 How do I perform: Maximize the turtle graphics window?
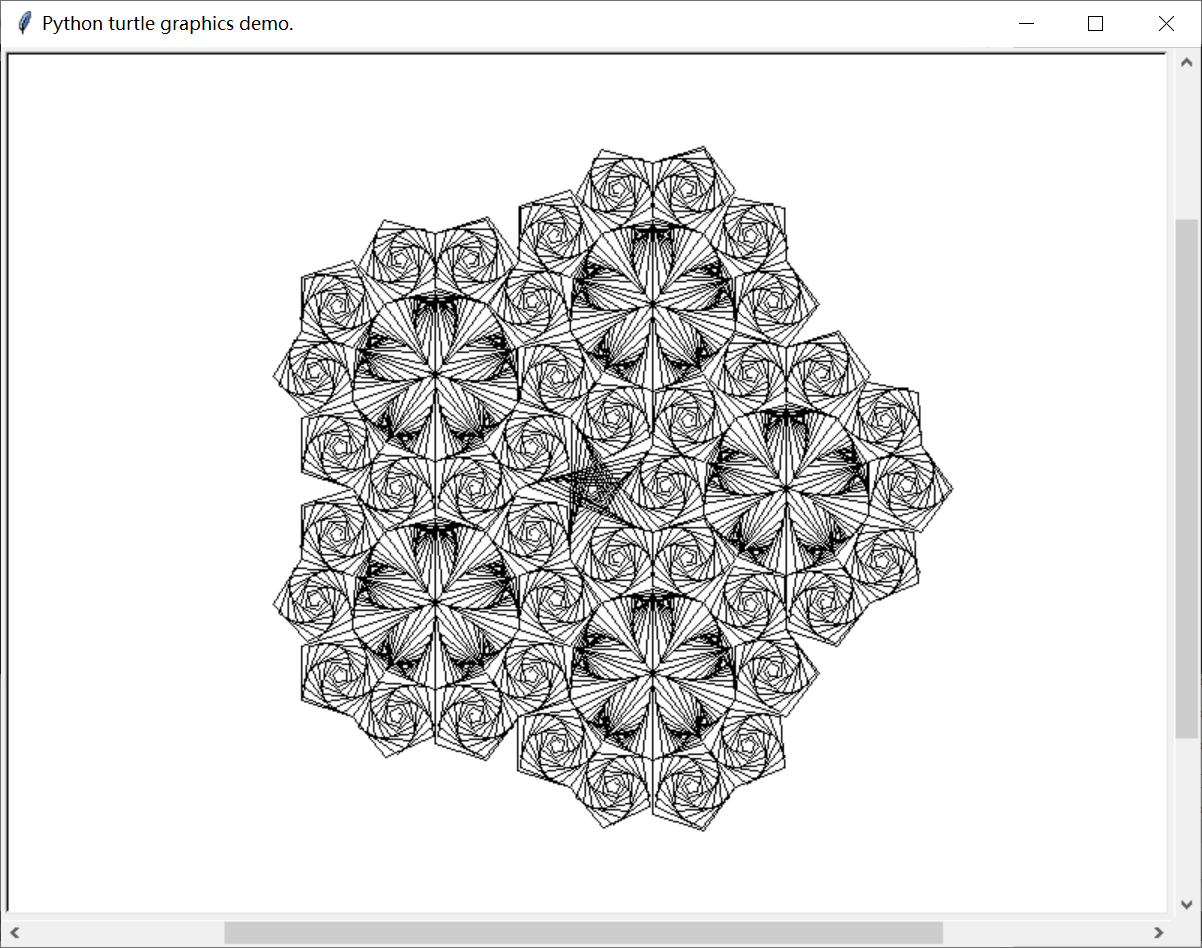1095,24
